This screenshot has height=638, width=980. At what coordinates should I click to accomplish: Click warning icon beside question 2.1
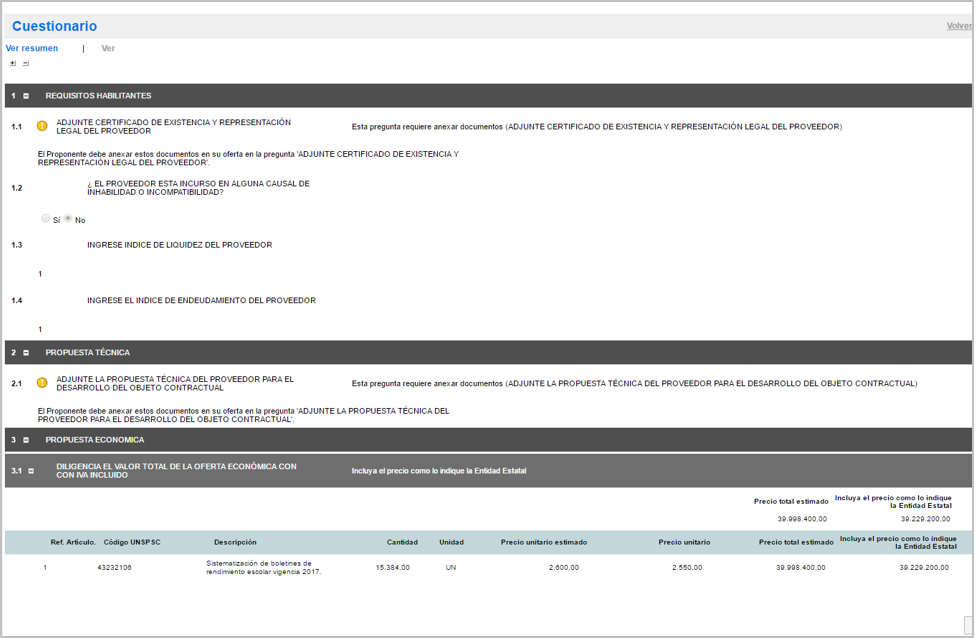click(x=42, y=383)
